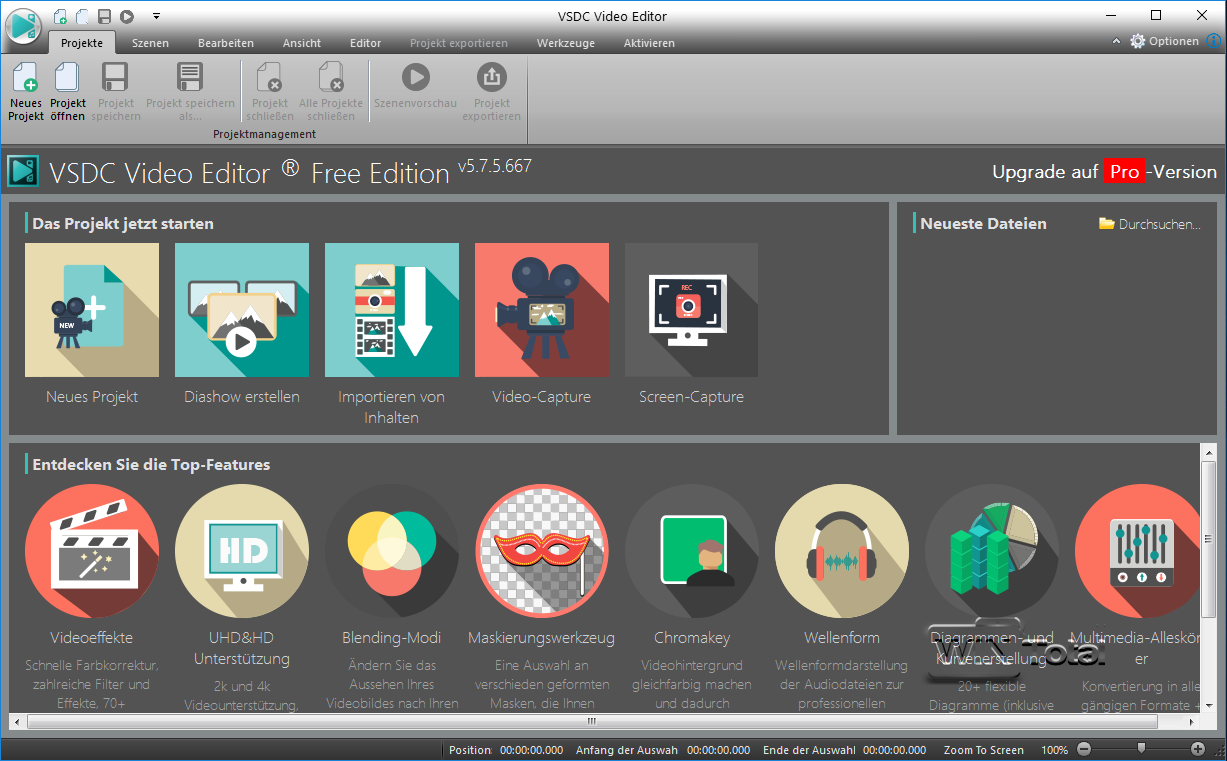The width and height of the screenshot is (1227, 761).
Task: Click the zoom slider in the status bar
Action: (1140, 749)
